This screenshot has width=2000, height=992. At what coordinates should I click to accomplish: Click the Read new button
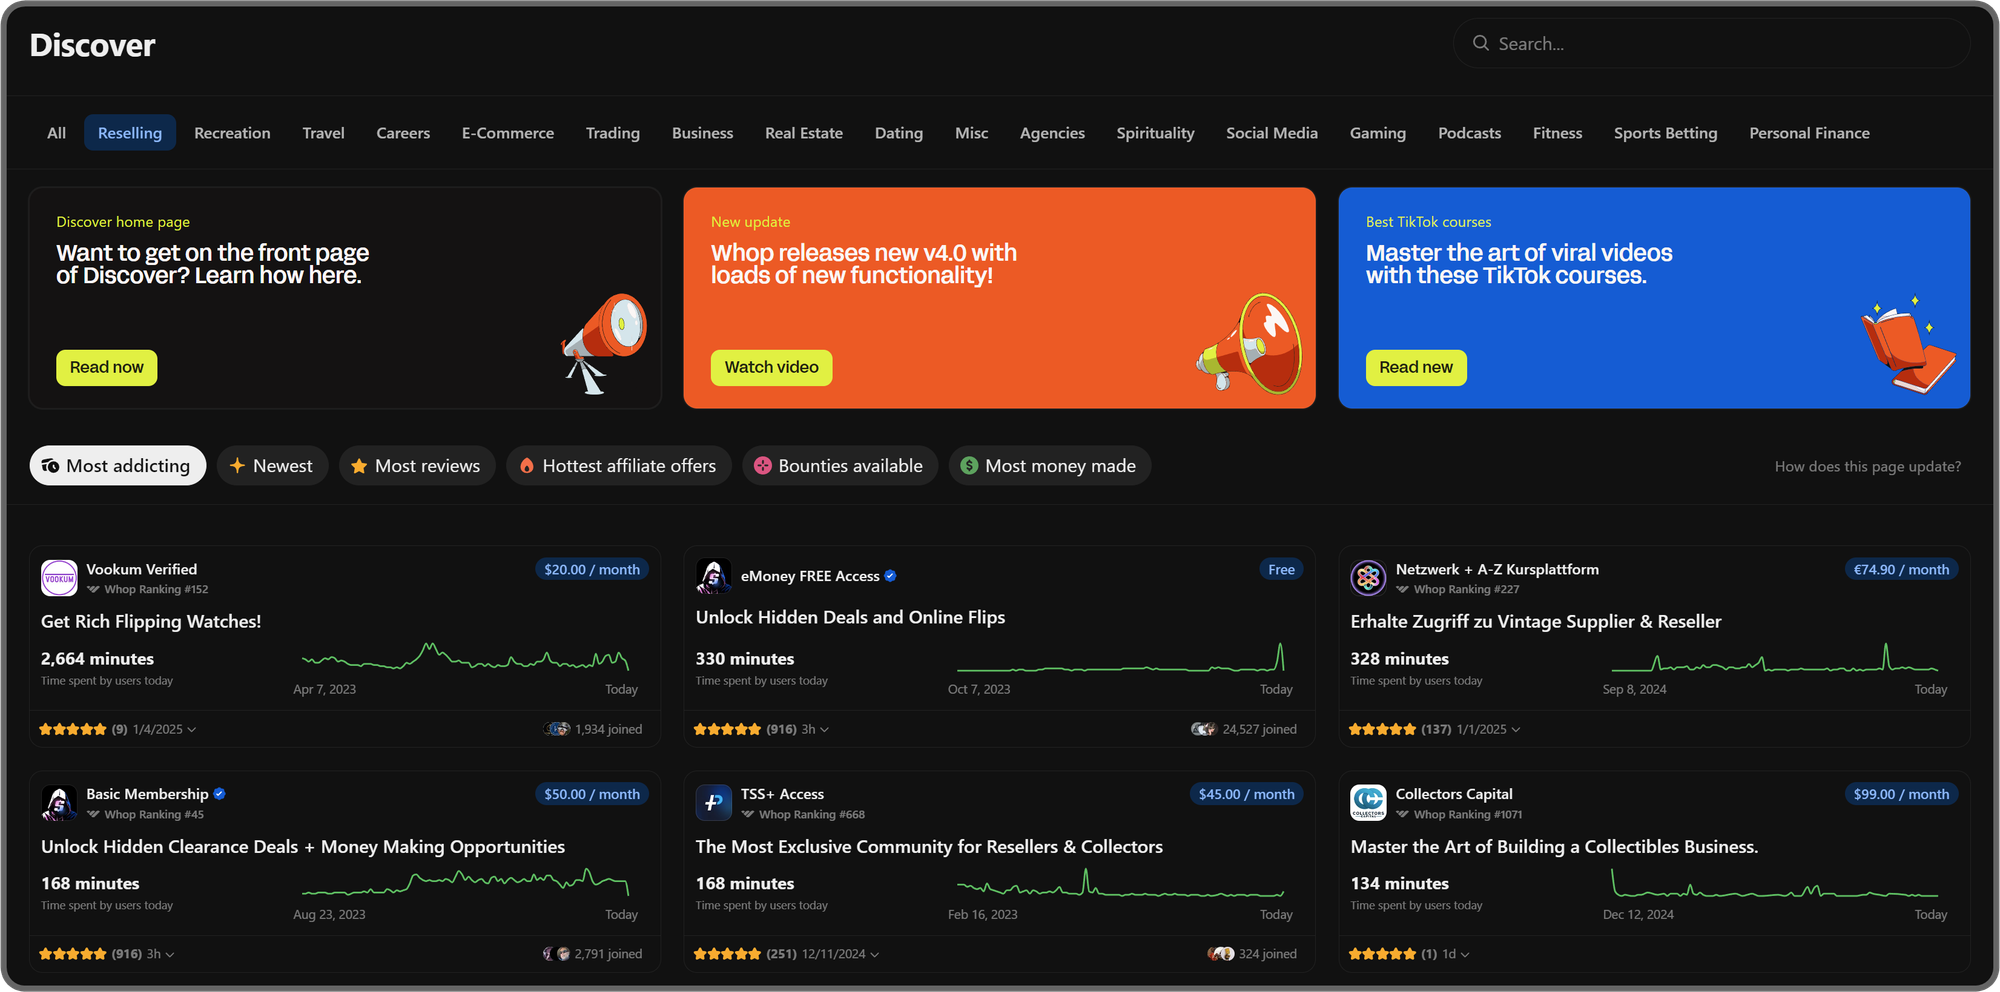click(1416, 368)
